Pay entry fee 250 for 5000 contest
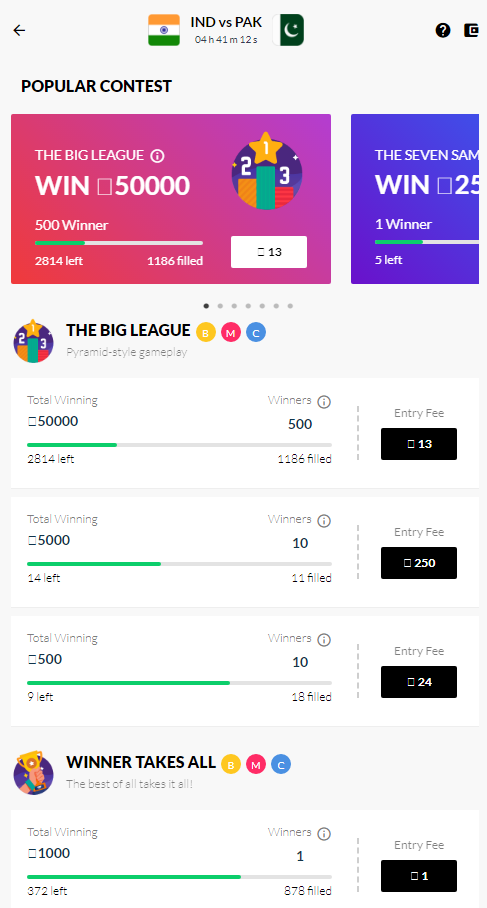This screenshot has width=487, height=908. 419,563
